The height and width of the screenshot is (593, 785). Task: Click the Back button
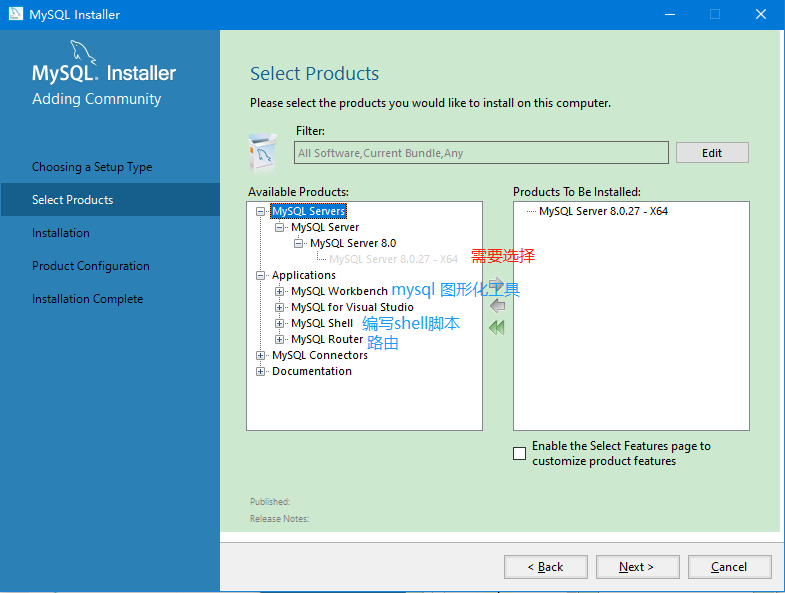point(546,567)
